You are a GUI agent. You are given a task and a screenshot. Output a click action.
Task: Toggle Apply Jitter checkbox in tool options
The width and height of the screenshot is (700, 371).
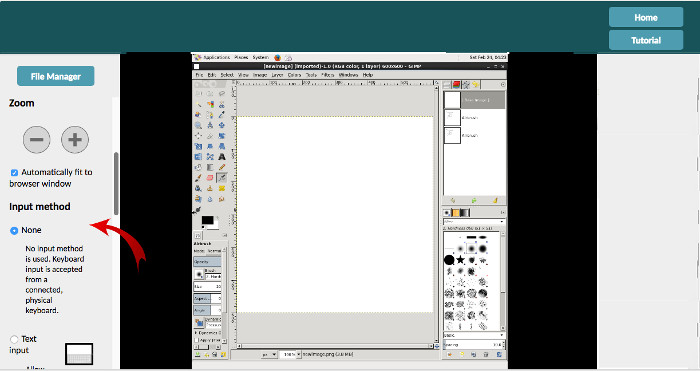pyautogui.click(x=196, y=340)
